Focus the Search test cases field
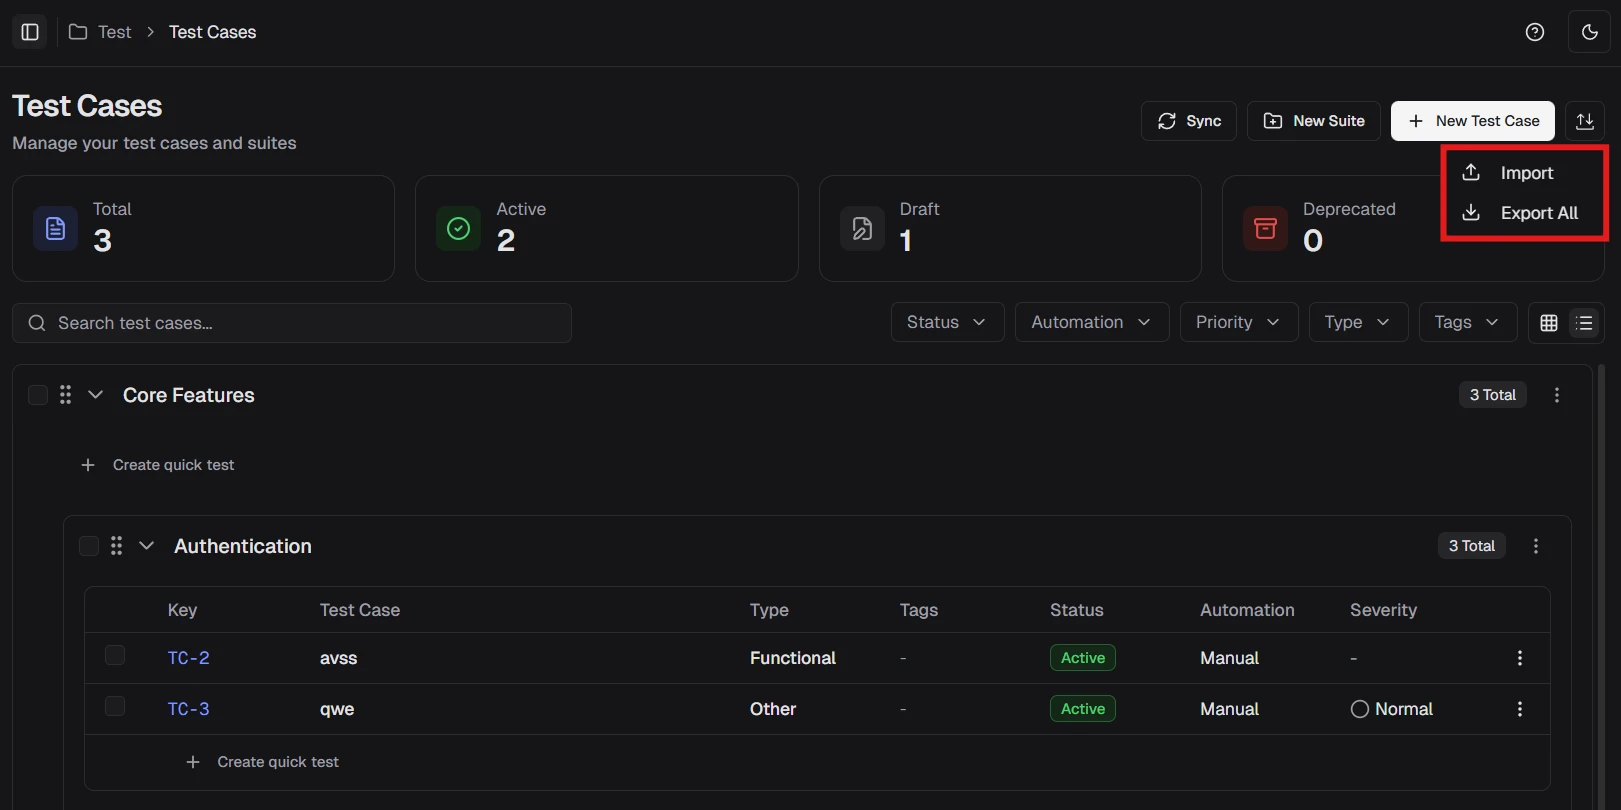The height and width of the screenshot is (810, 1621). [x=300, y=323]
